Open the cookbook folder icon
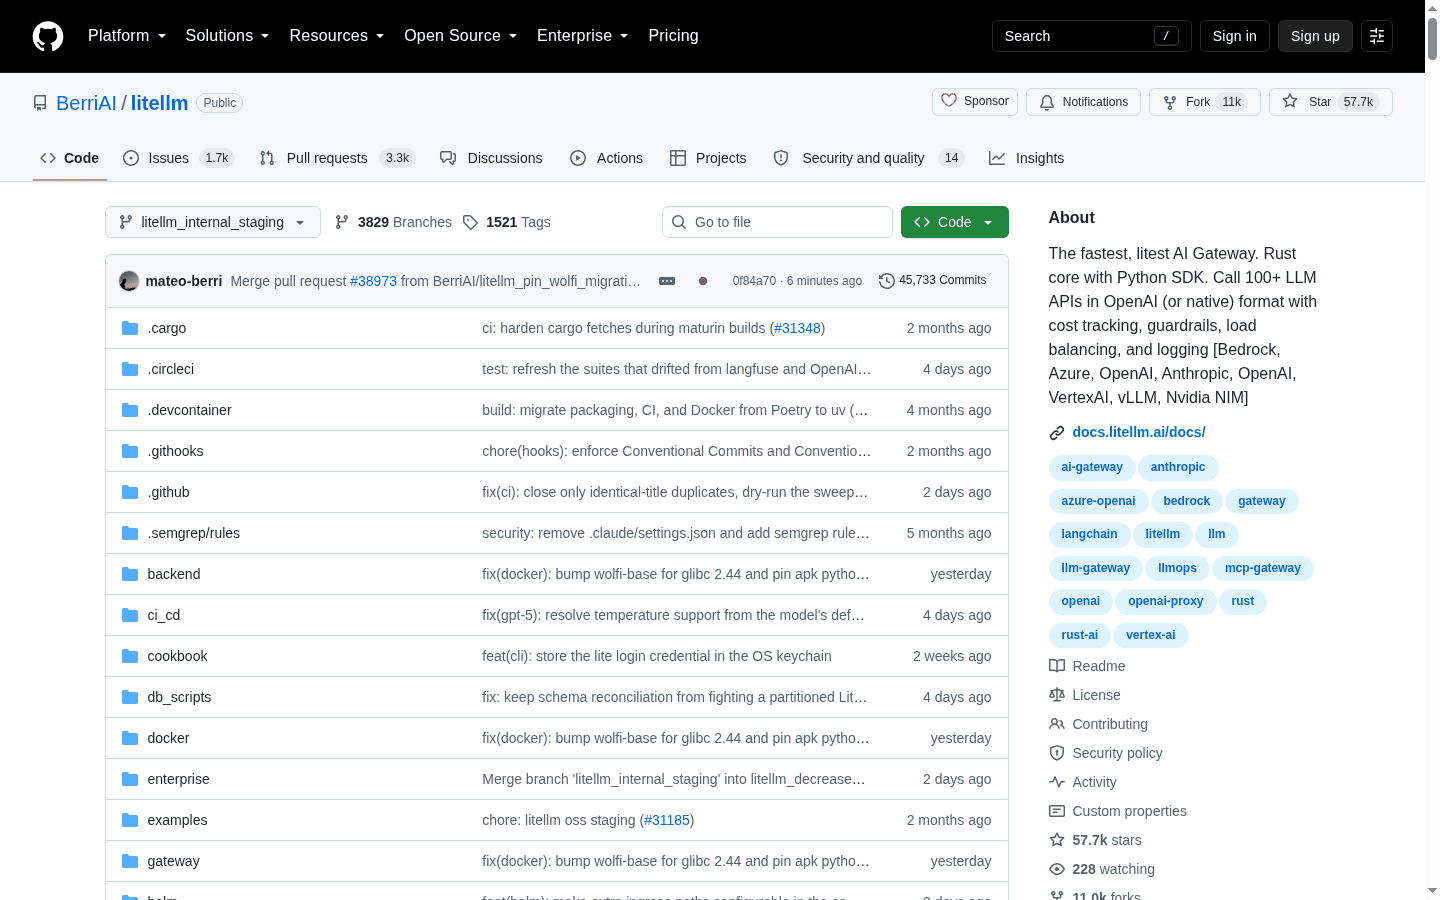The height and width of the screenshot is (900, 1440). coord(130,656)
